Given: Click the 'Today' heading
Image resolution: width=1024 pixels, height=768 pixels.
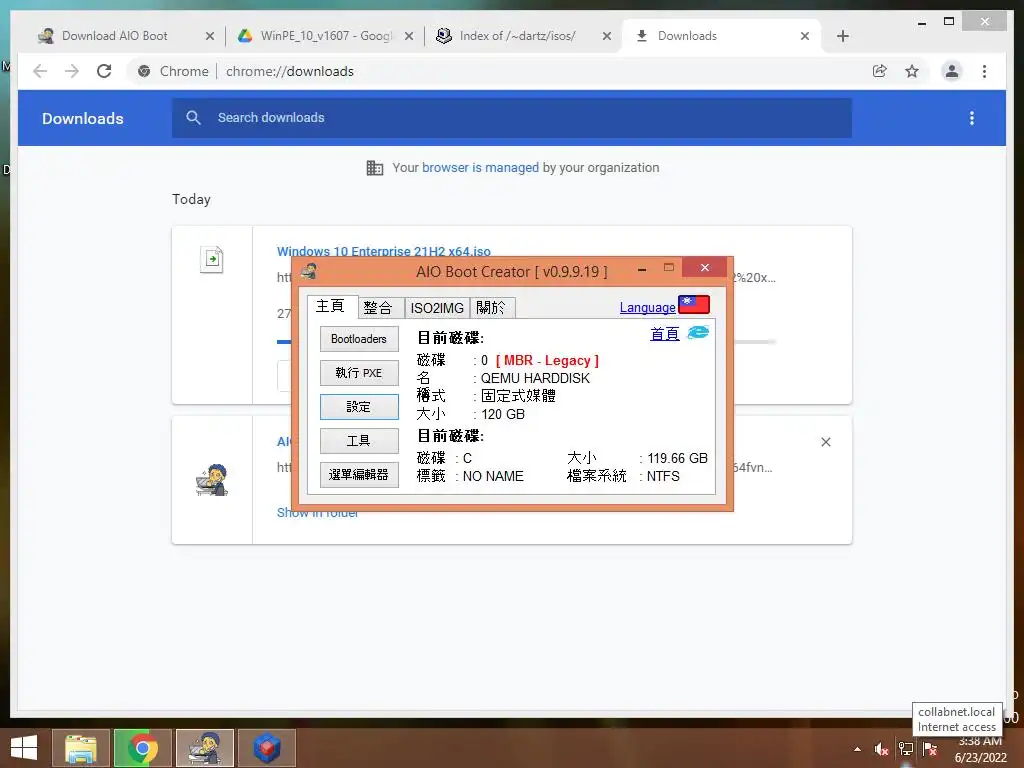Looking at the screenshot, I should click(191, 199).
